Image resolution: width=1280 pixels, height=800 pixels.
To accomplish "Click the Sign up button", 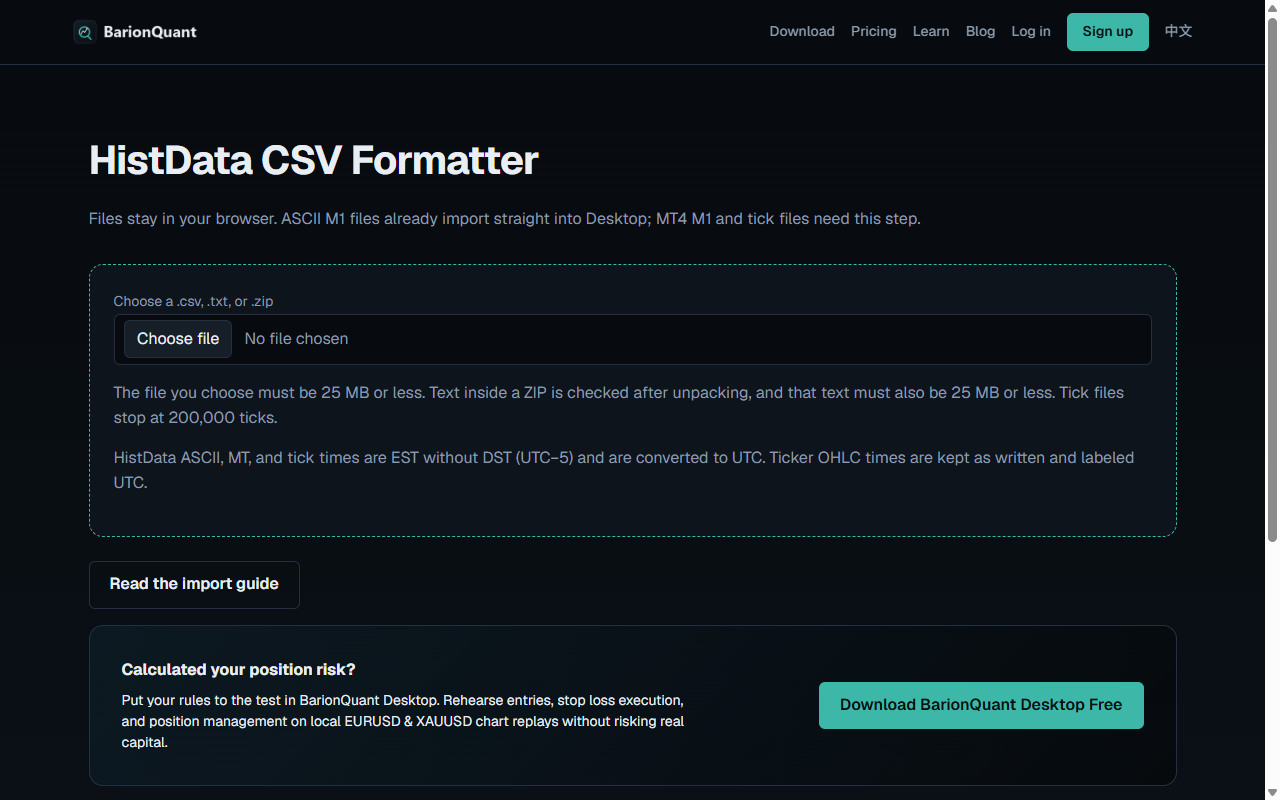I will tap(1108, 32).
